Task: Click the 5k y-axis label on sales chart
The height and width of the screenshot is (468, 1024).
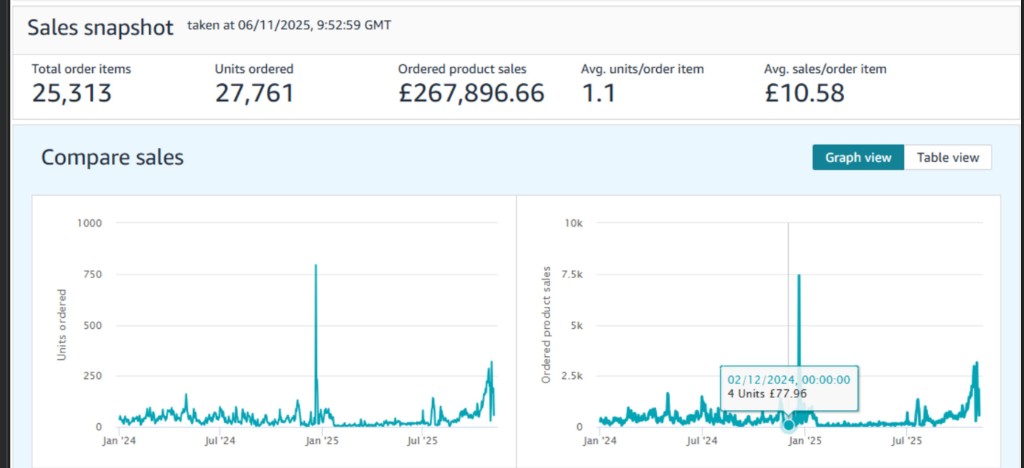Action: [577, 325]
